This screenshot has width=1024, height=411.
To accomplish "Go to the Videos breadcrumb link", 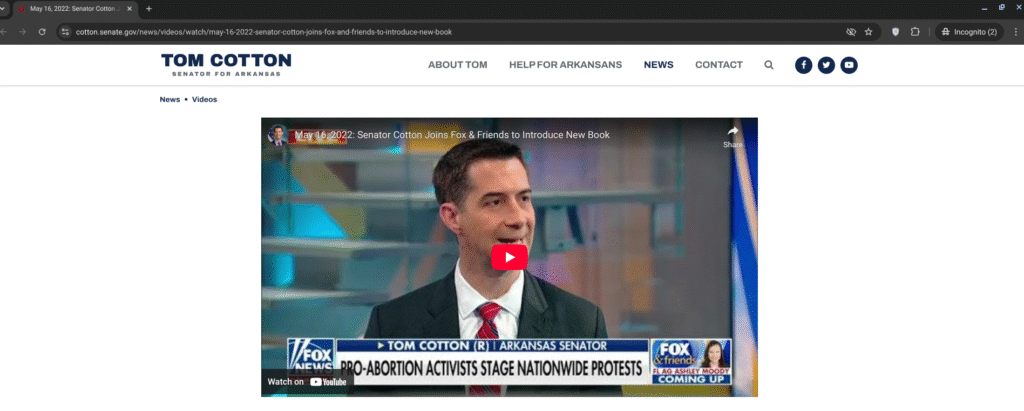I will [x=204, y=100].
